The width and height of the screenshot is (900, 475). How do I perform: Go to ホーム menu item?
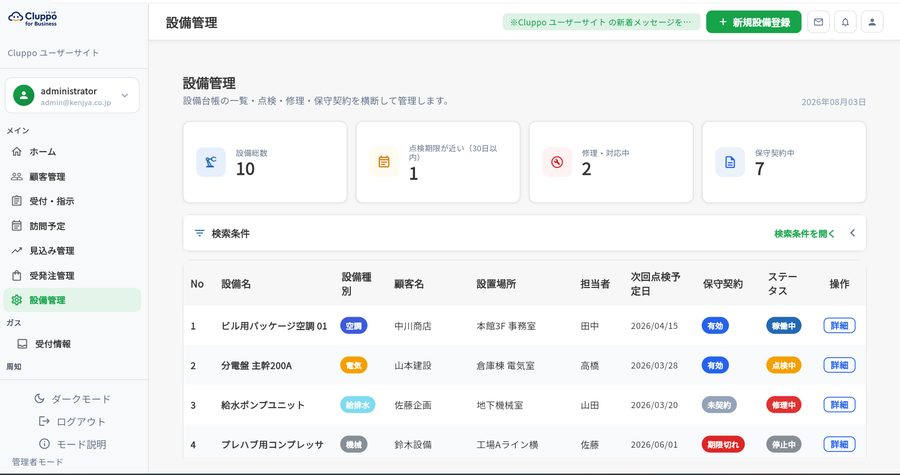(x=72, y=151)
